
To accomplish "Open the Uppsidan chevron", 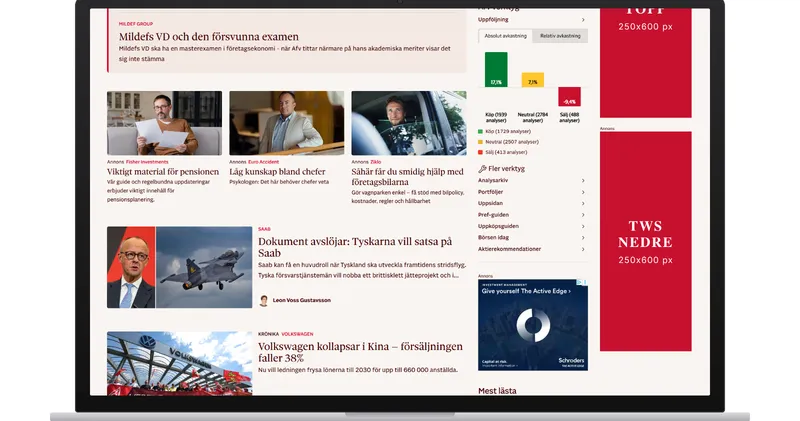I will pyautogui.click(x=583, y=204).
